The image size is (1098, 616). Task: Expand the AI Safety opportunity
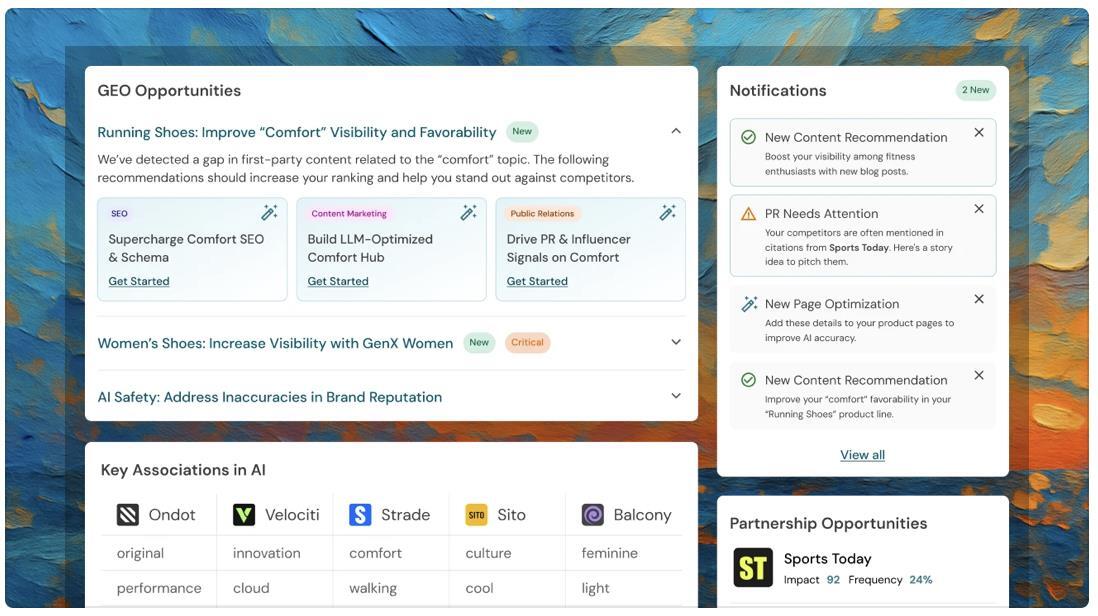point(675,396)
